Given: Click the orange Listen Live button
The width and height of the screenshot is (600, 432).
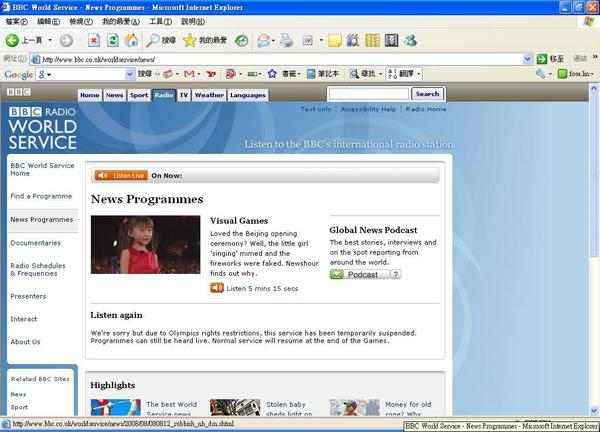Looking at the screenshot, I should pyautogui.click(x=121, y=175).
